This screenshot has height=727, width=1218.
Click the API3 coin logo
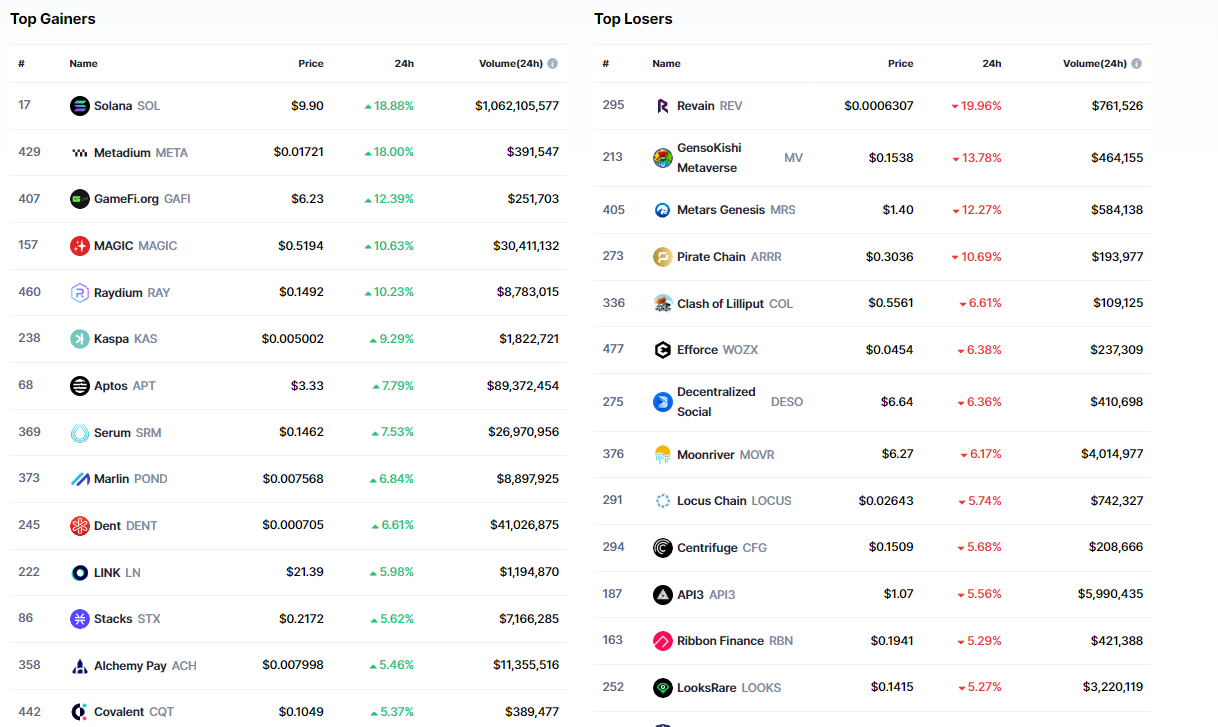[663, 595]
